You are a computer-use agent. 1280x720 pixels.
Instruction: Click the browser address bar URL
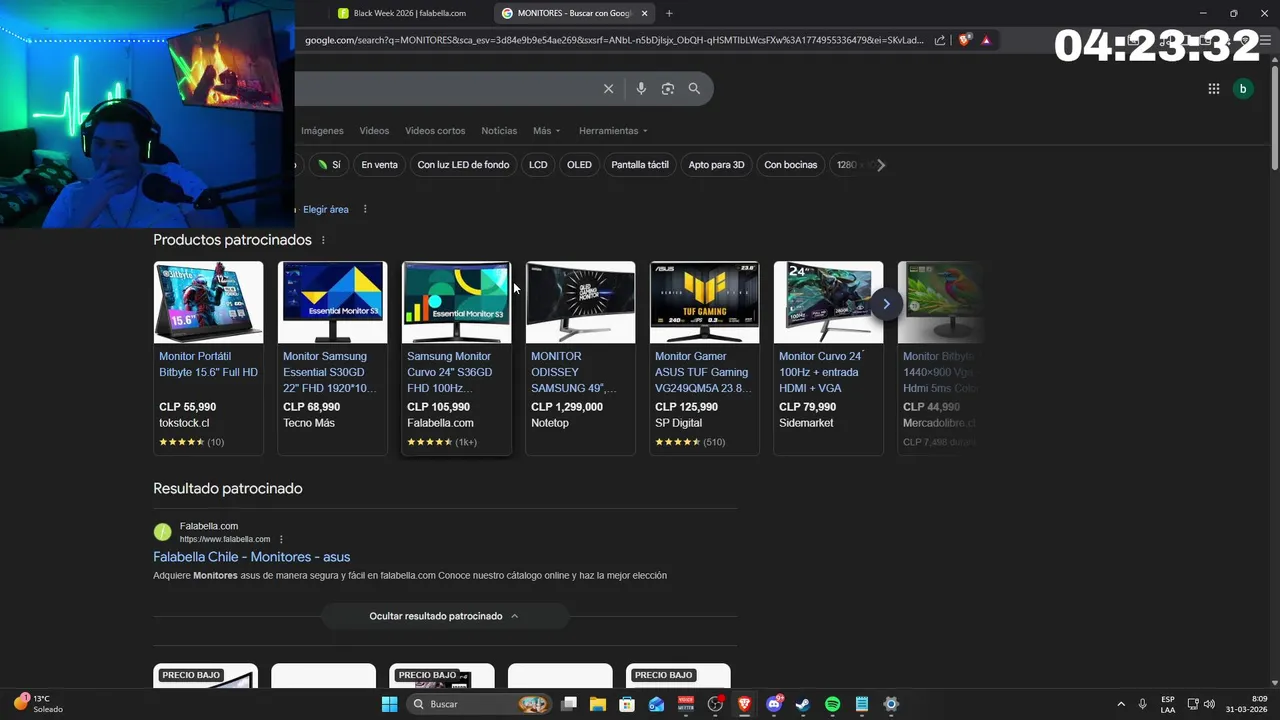point(615,41)
